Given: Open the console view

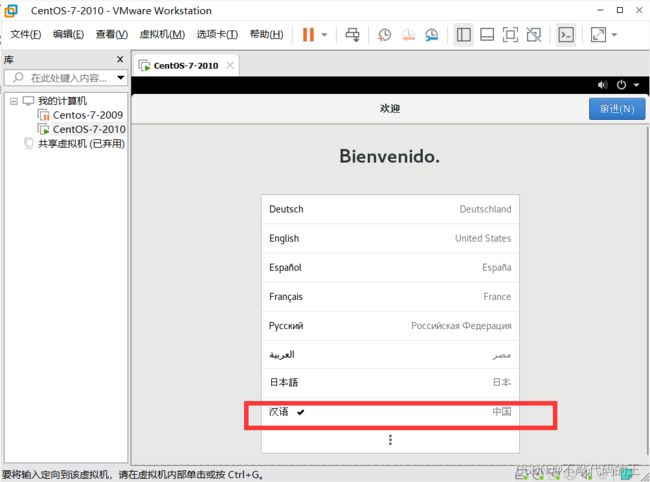Looking at the screenshot, I should tap(566, 35).
